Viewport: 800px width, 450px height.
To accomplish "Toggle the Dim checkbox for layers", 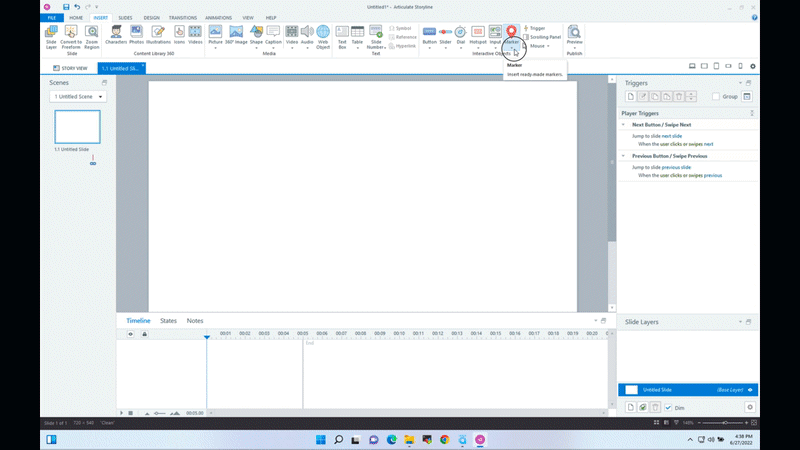I will click(x=668, y=408).
